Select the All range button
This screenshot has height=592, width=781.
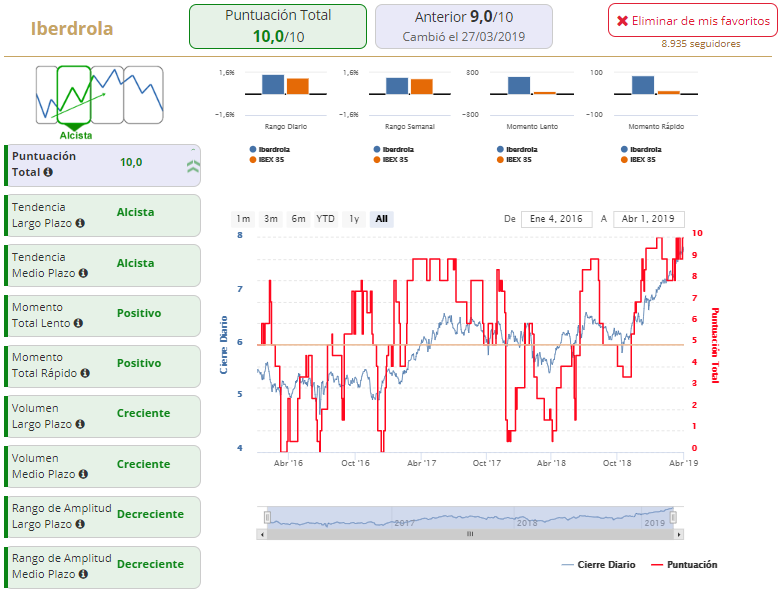[382, 219]
